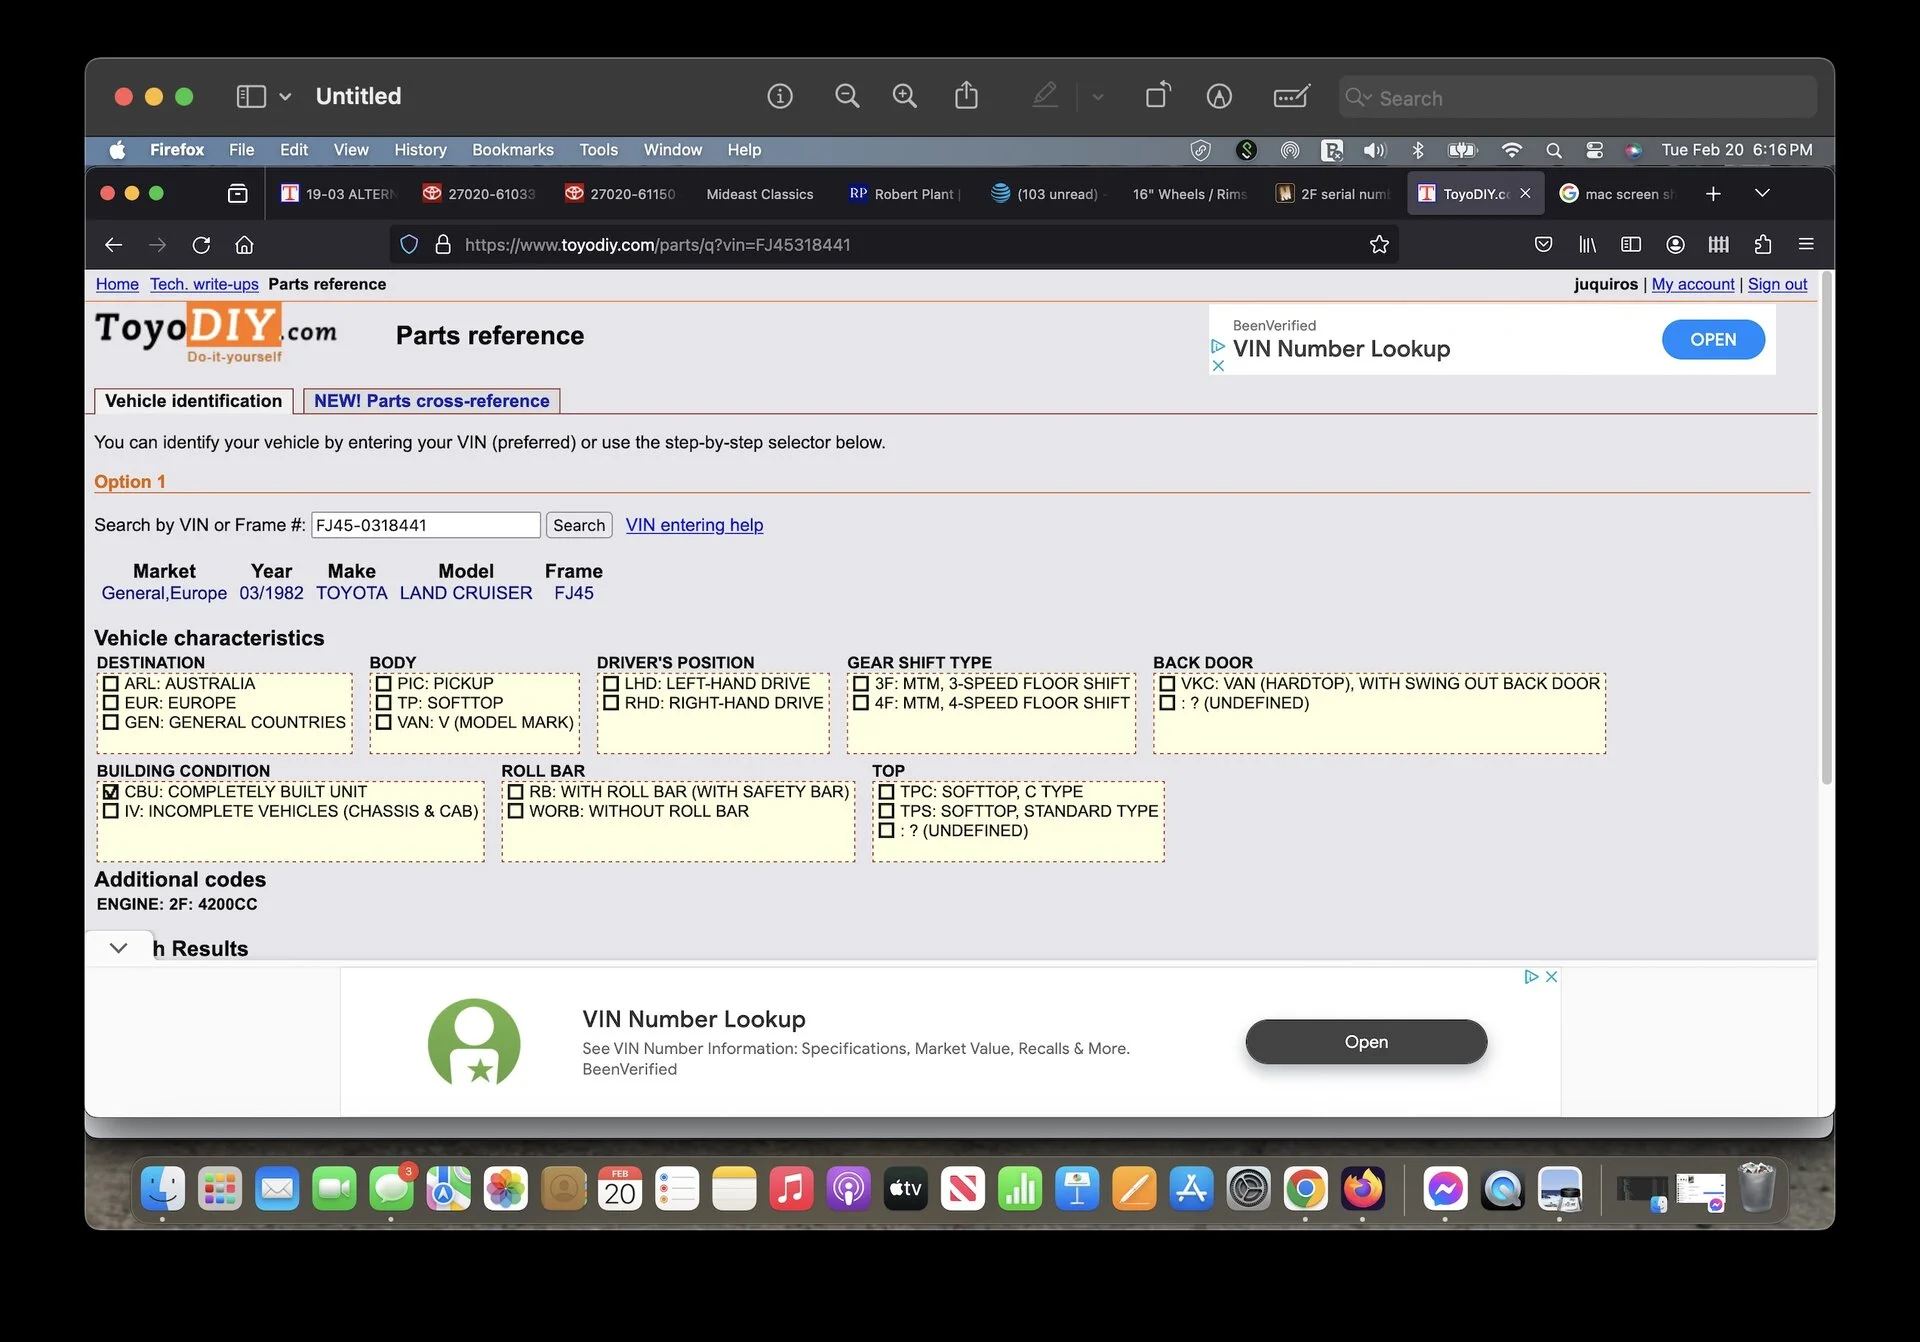The width and height of the screenshot is (1920, 1342).
Task: Click the Firefox reload icon
Action: pos(201,245)
